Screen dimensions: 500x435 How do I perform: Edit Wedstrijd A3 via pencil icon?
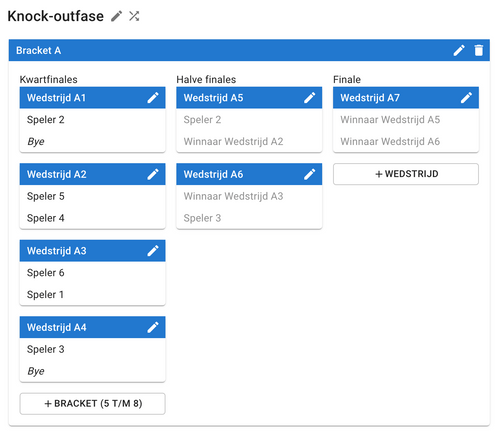(153, 251)
